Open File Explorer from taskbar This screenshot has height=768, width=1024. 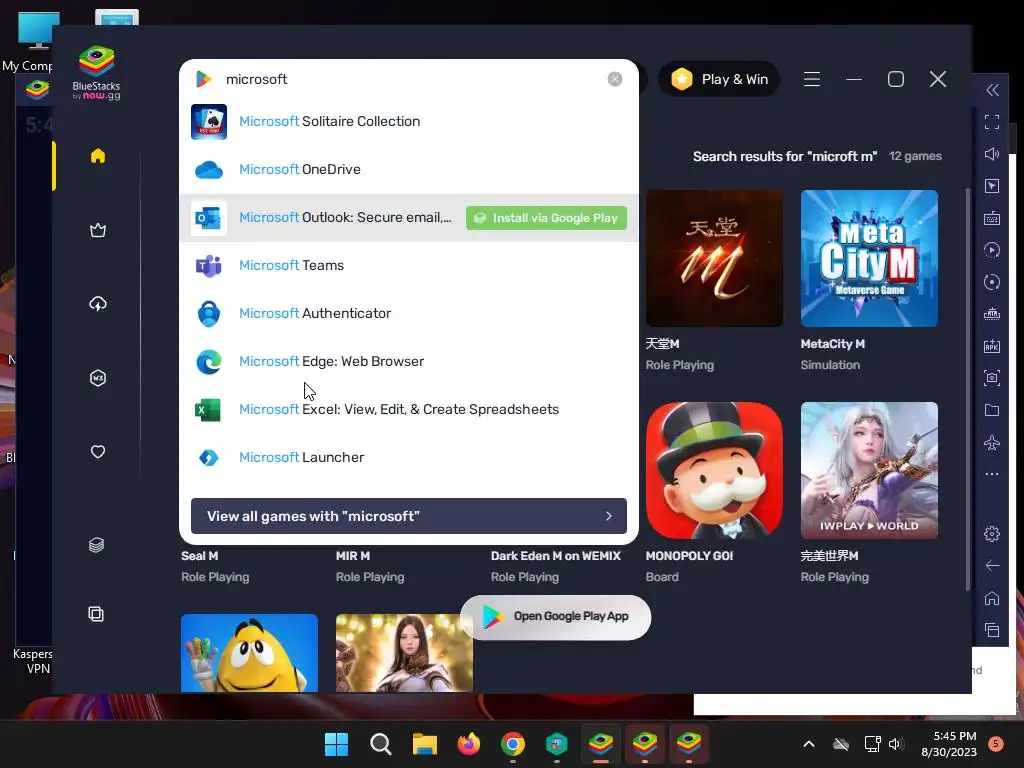(424, 744)
